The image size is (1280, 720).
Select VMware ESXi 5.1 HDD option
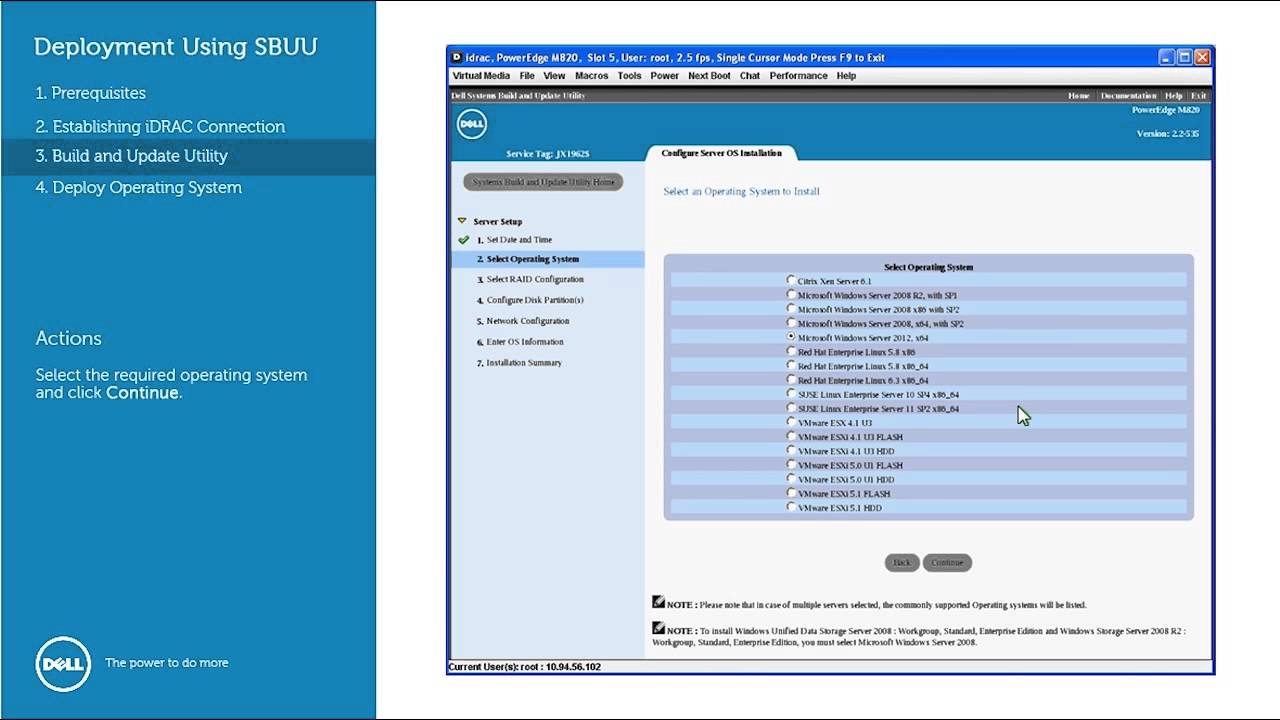(792, 507)
